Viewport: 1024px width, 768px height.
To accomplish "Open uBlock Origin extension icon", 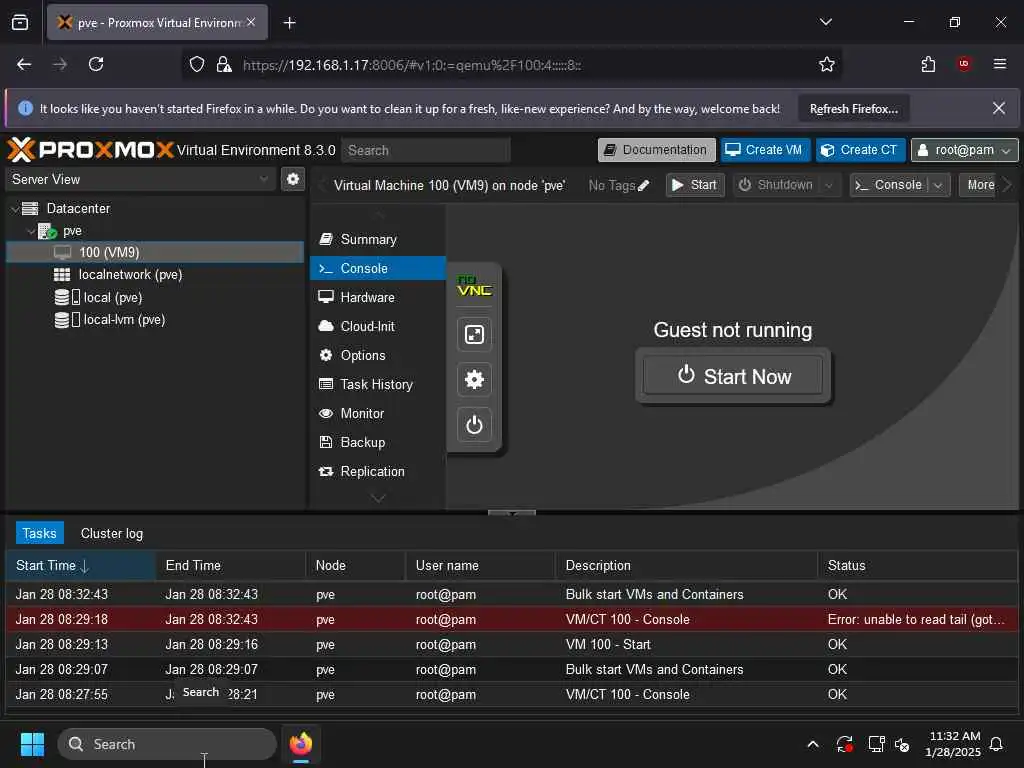I will point(964,64).
